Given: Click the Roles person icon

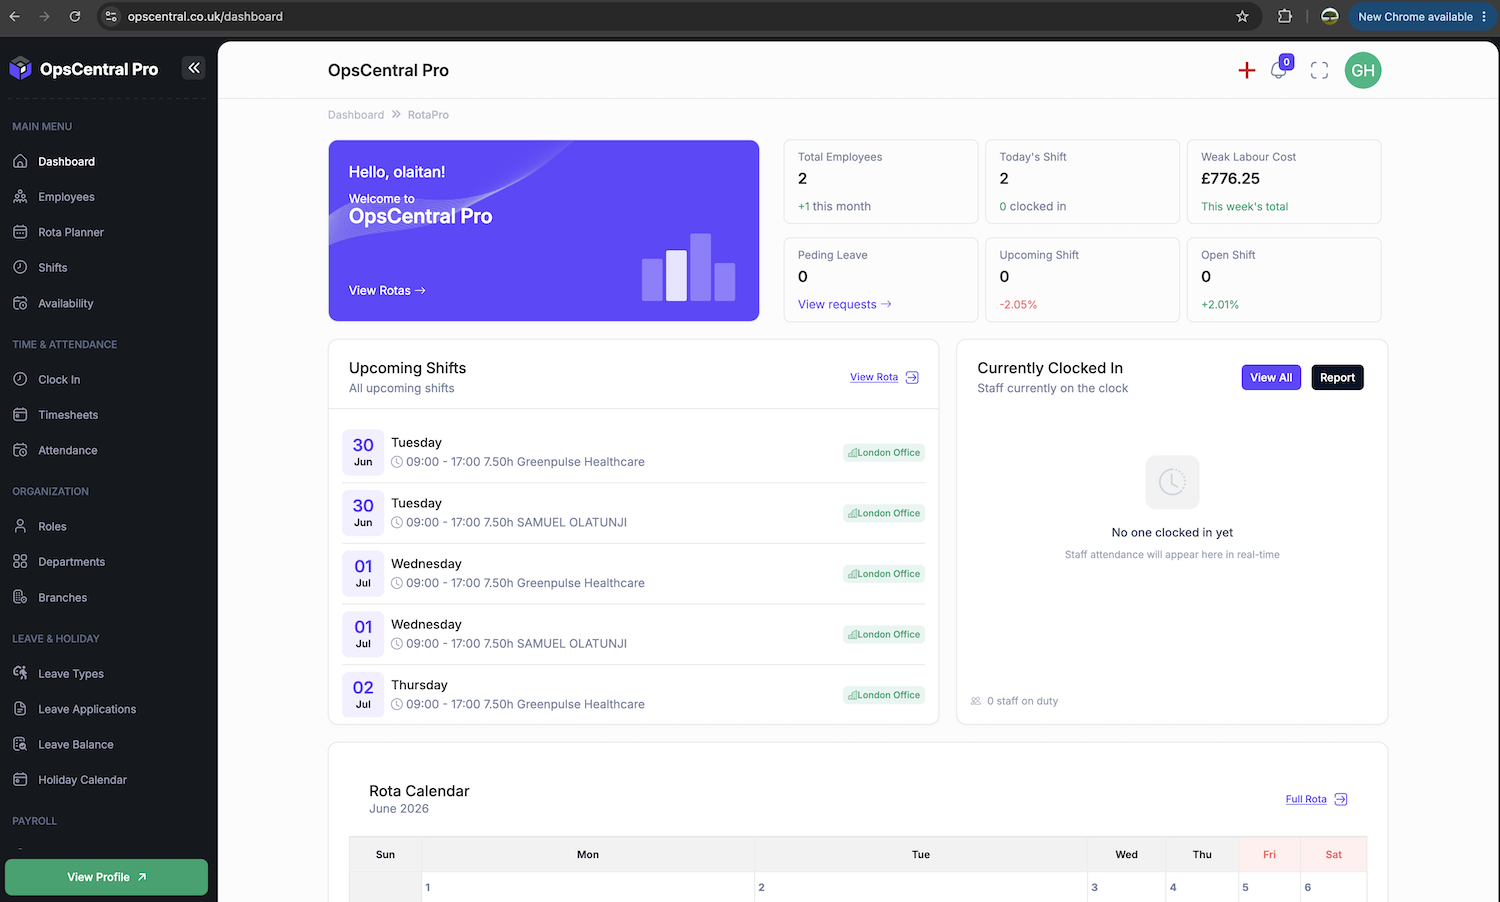Looking at the screenshot, I should coord(20,526).
